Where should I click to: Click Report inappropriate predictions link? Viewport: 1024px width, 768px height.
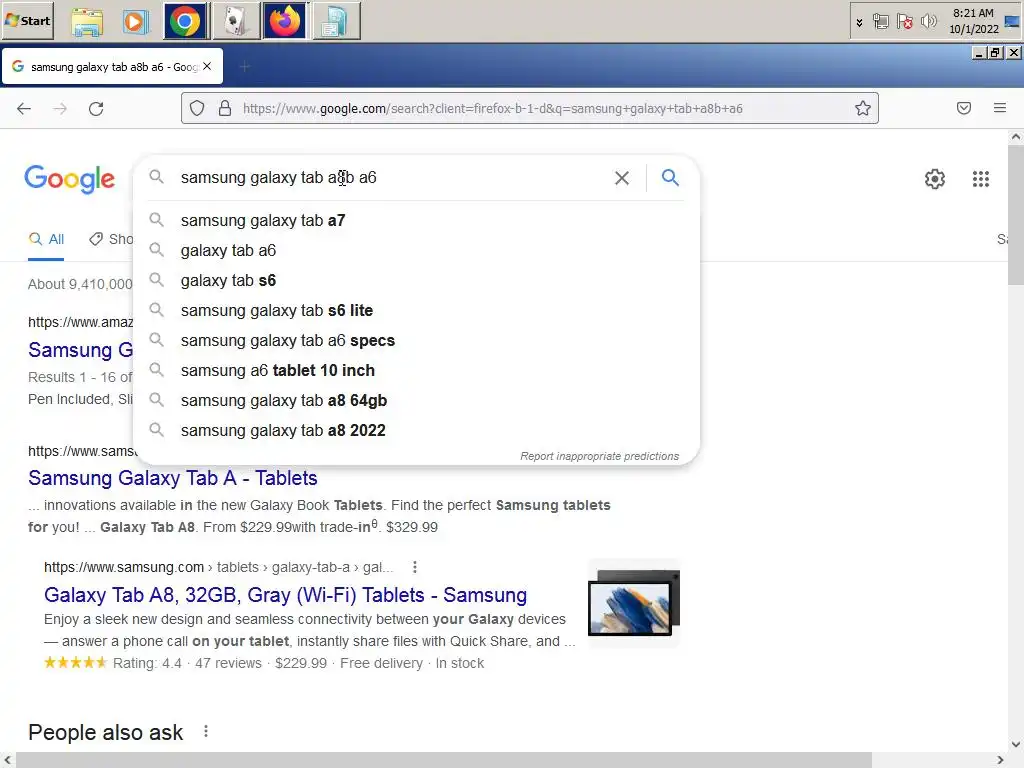pyautogui.click(x=600, y=456)
